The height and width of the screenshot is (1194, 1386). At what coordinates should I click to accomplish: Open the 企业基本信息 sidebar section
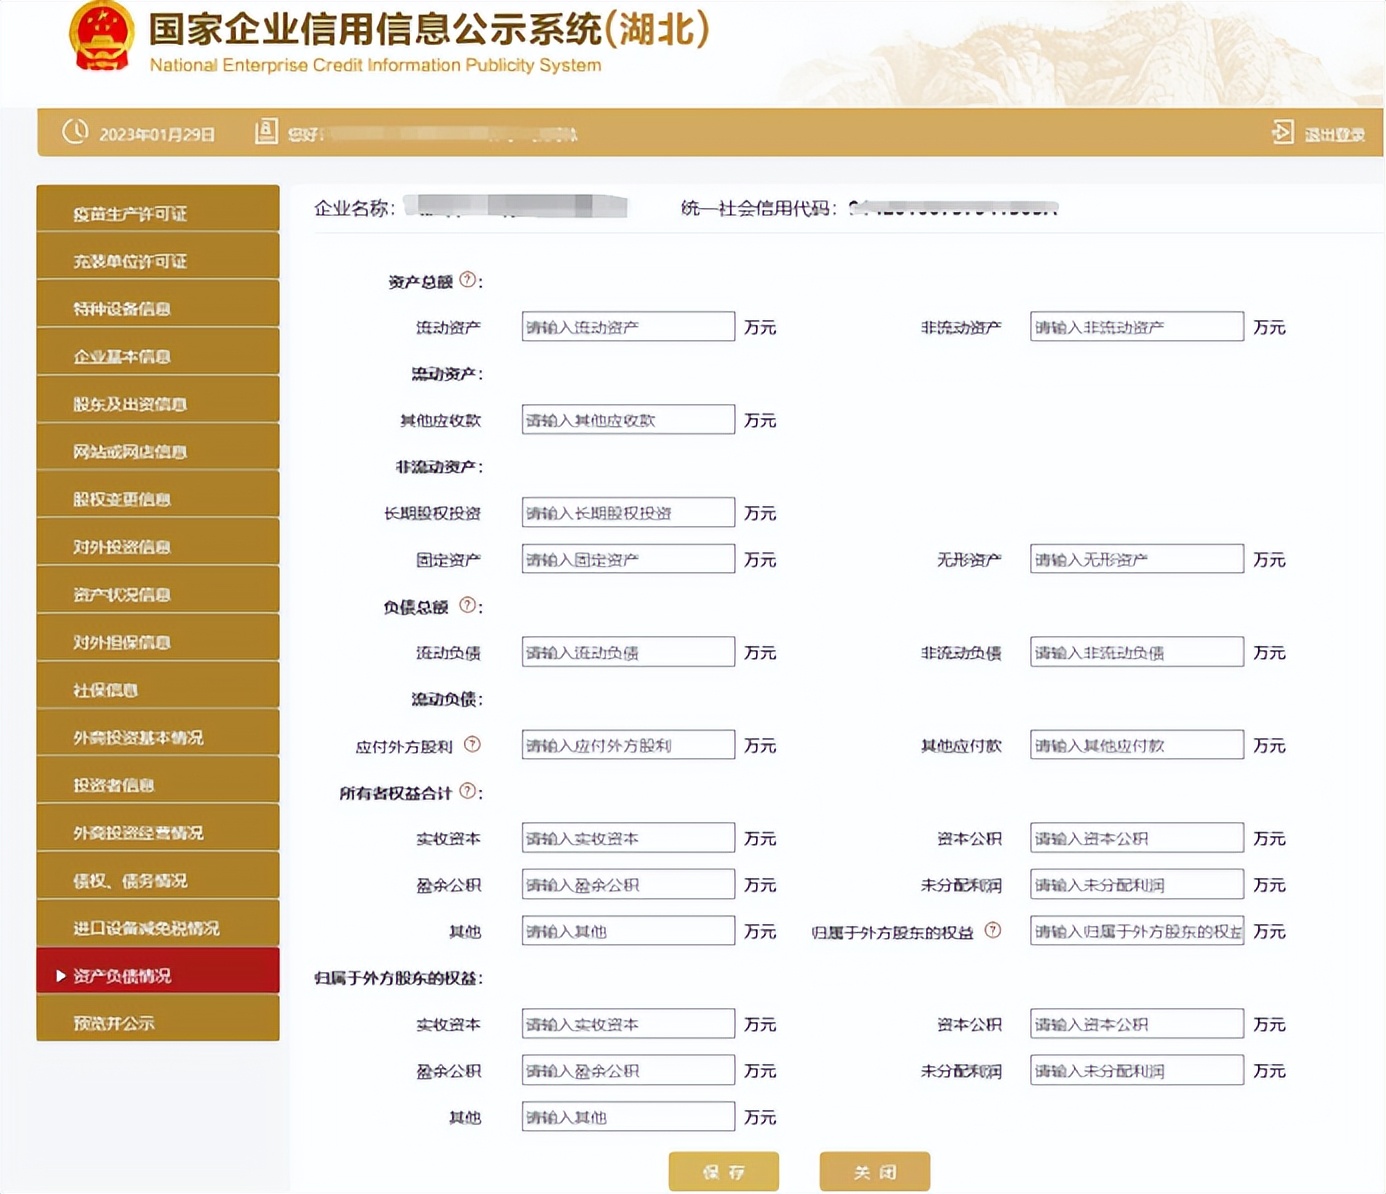pos(157,355)
